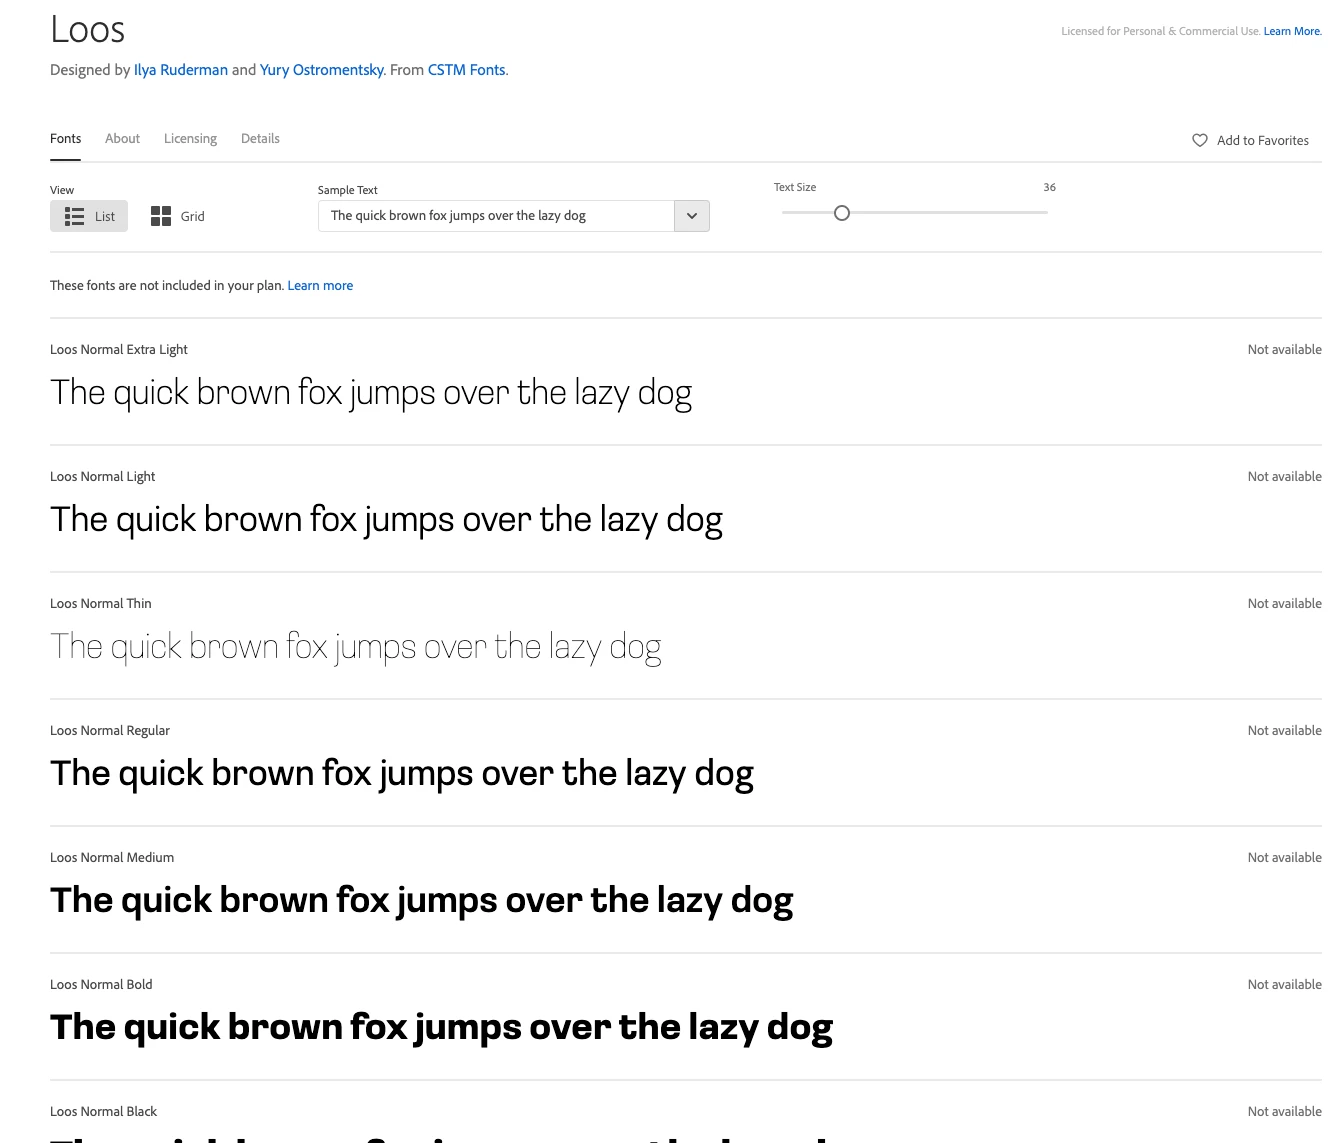The width and height of the screenshot is (1335, 1143).
Task: Click the Loos family title
Action: pos(88,30)
